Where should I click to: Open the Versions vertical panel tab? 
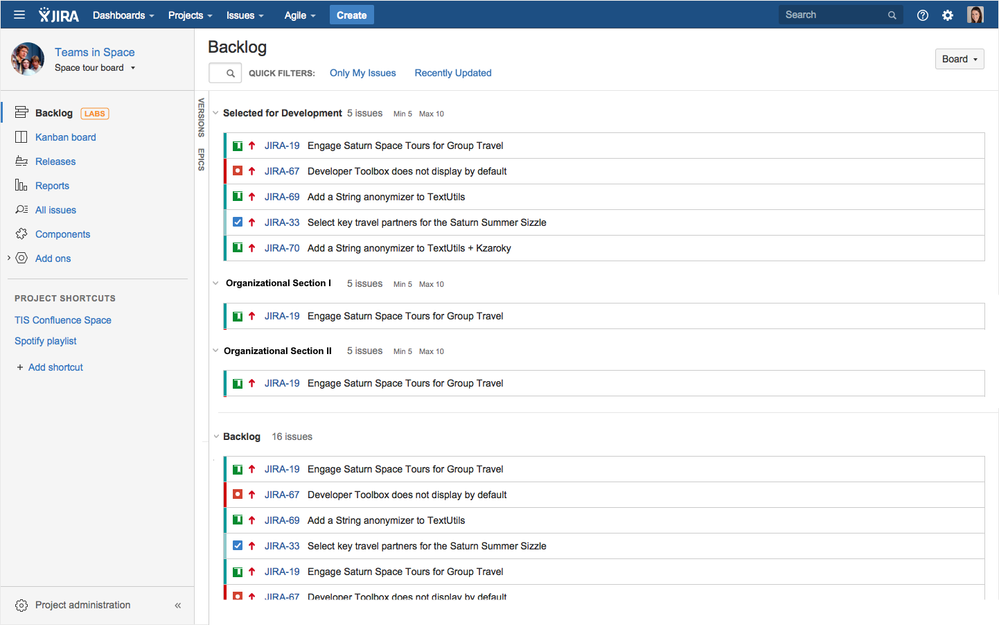coord(201,117)
